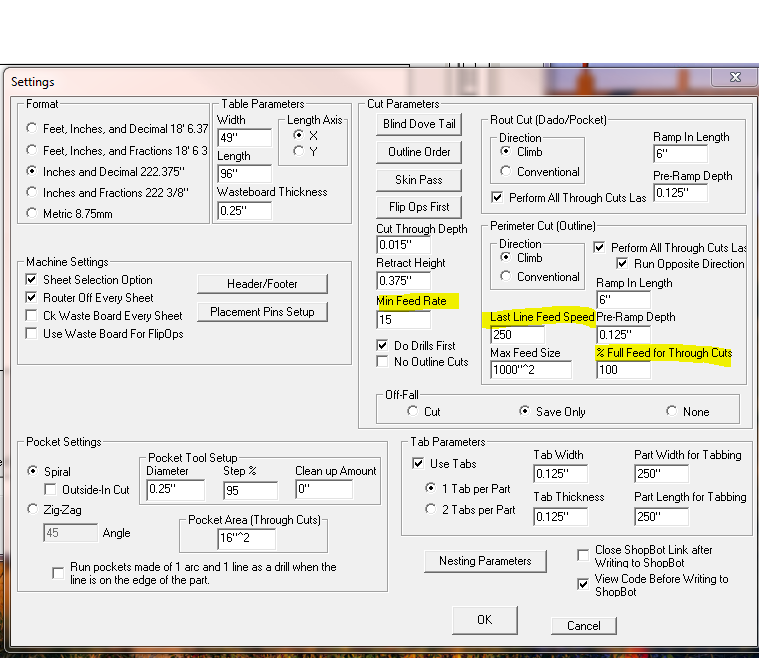Viewport: 759px width, 658px height.
Task: Click the Outline Order button
Action: pyautogui.click(x=419, y=152)
